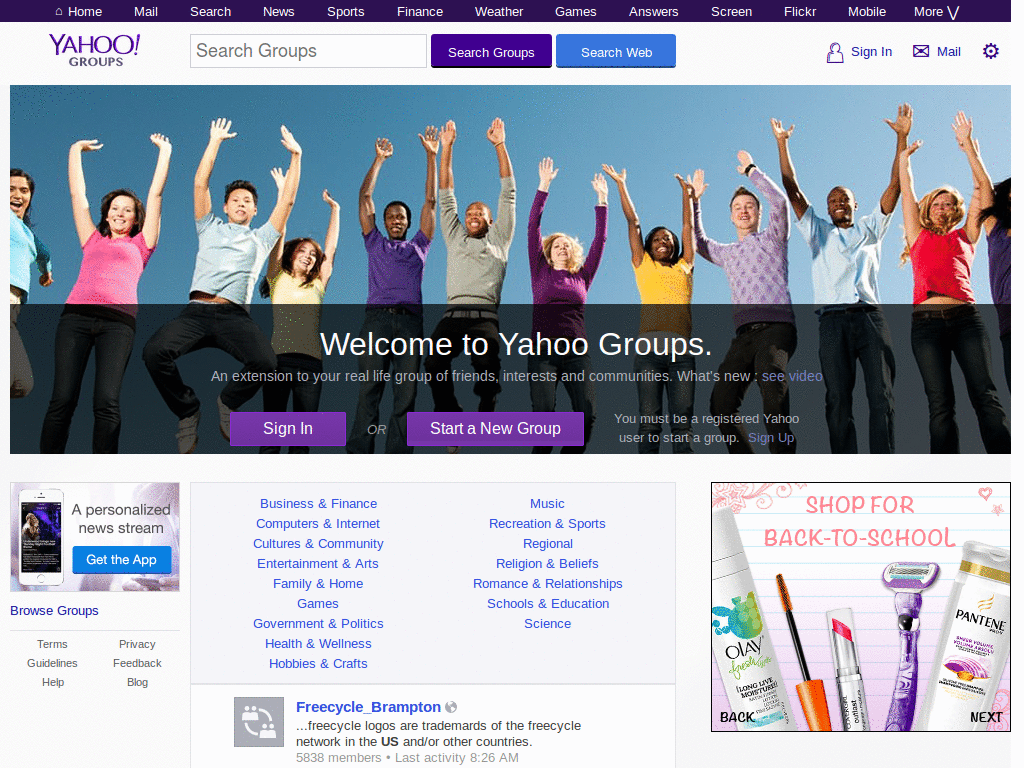
Task: Click the purple Sign In banner button
Action: [x=288, y=428]
